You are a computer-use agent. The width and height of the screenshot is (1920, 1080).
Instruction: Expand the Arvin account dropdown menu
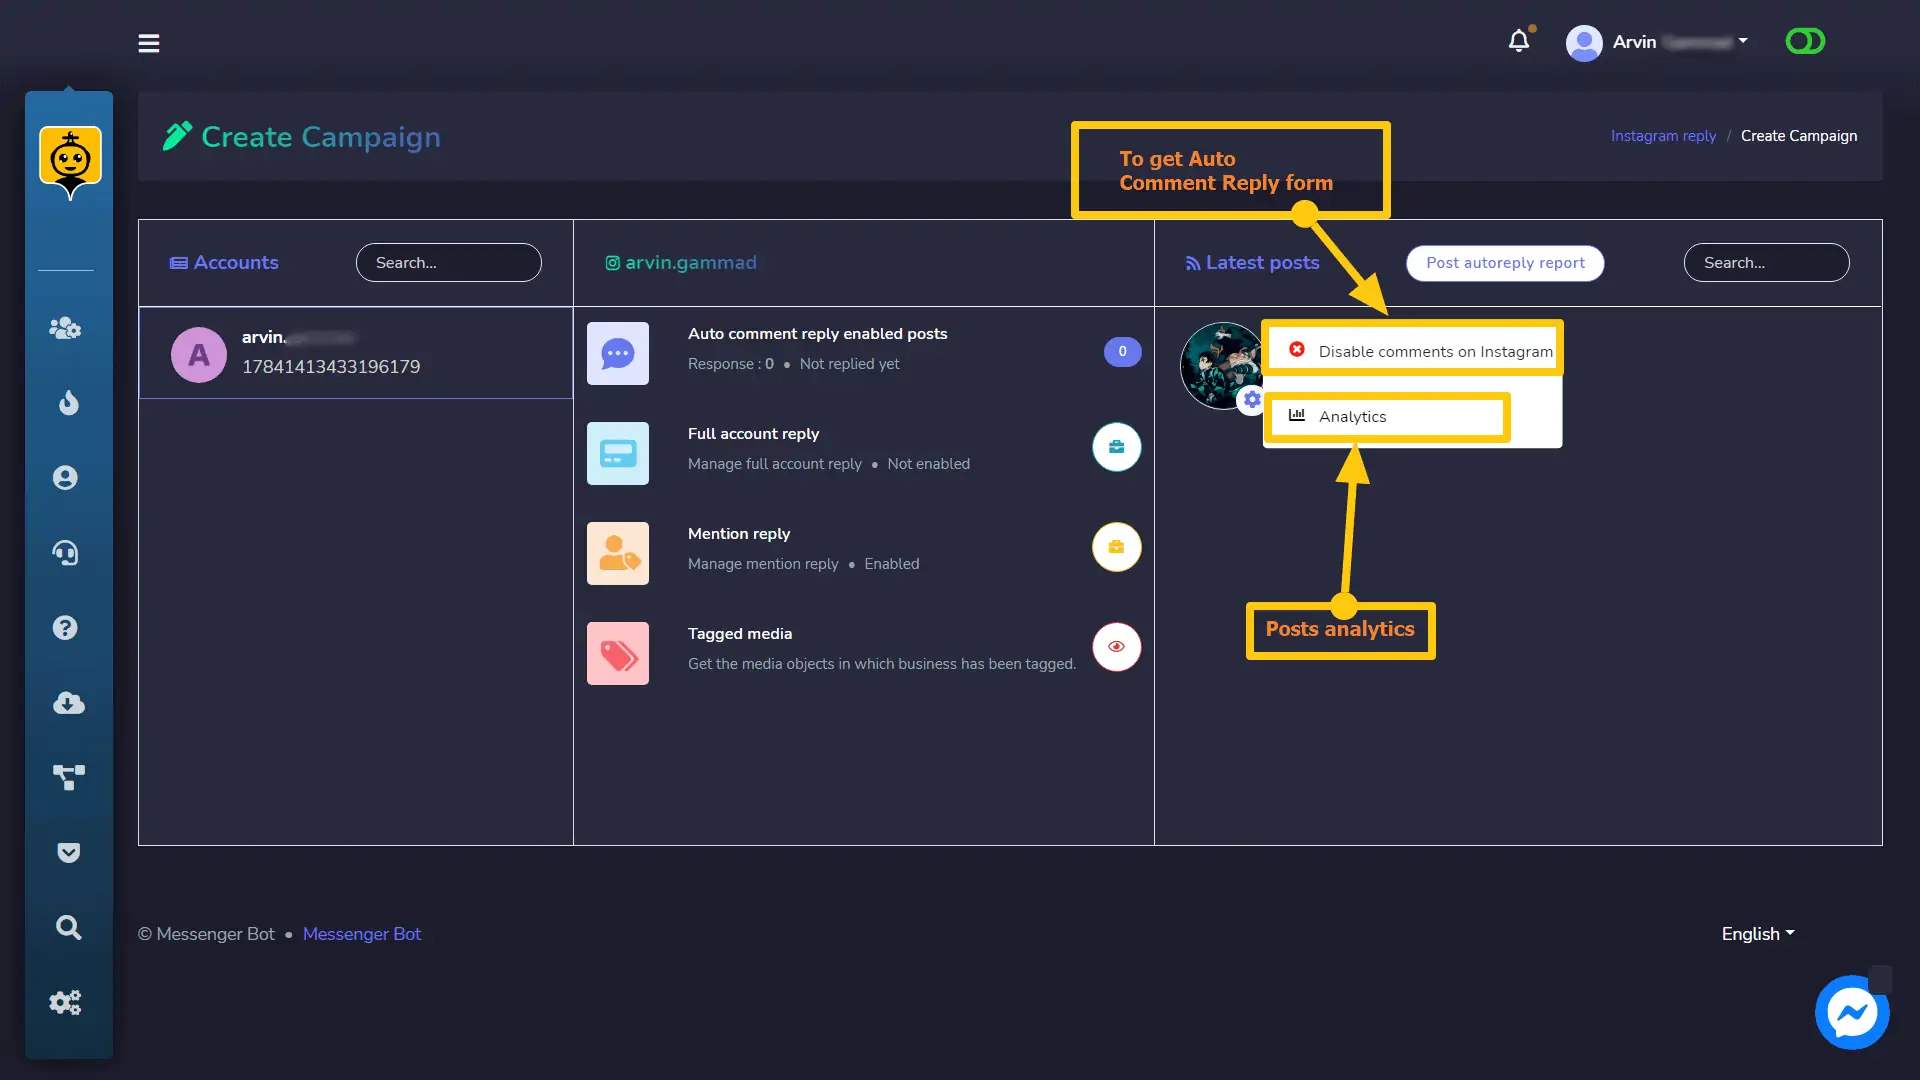click(x=1743, y=41)
